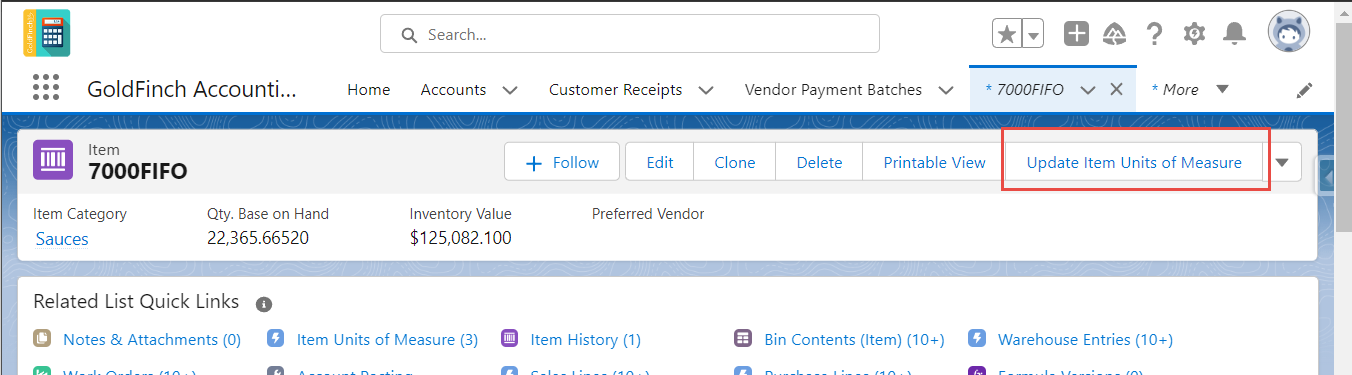This screenshot has height=375, width=1352.
Task: Open Item History (1) link
Action: tap(586, 340)
